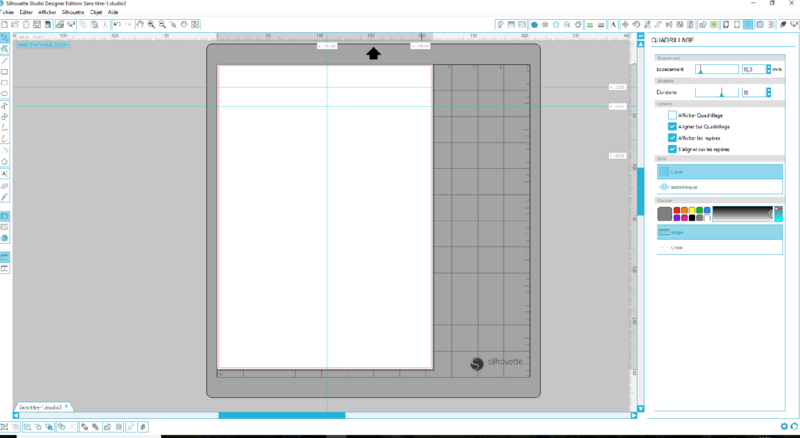This screenshot has width=800, height=438.
Task: Click the Open file folder icon
Action: (15, 25)
